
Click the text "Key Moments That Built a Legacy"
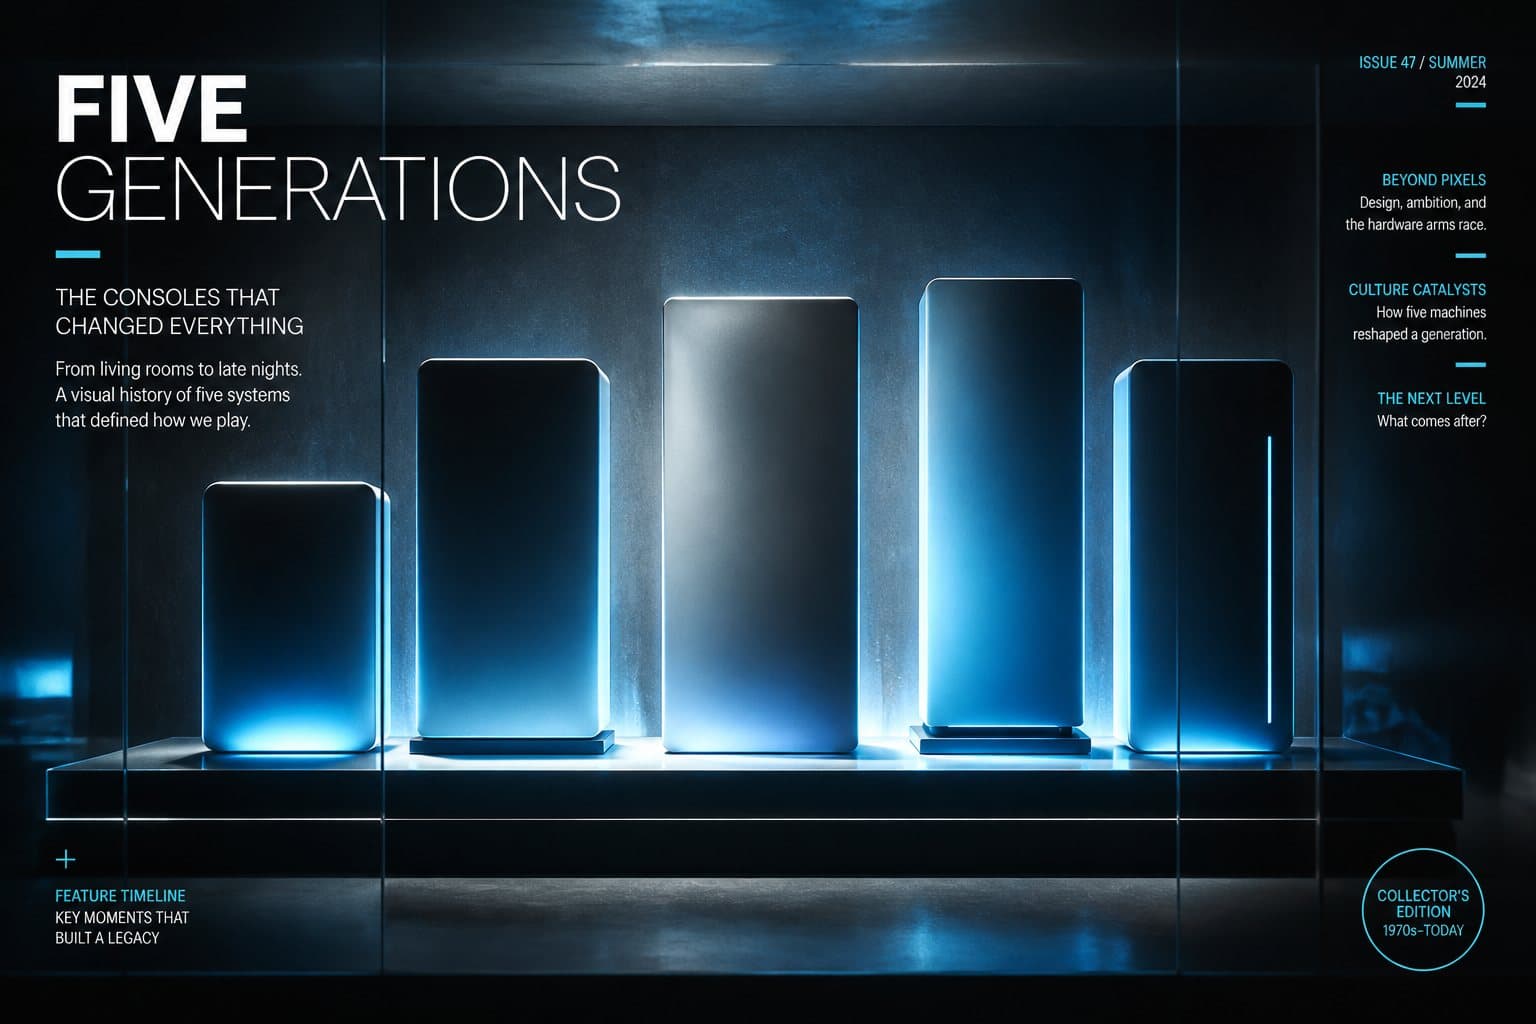pyautogui.click(x=122, y=928)
